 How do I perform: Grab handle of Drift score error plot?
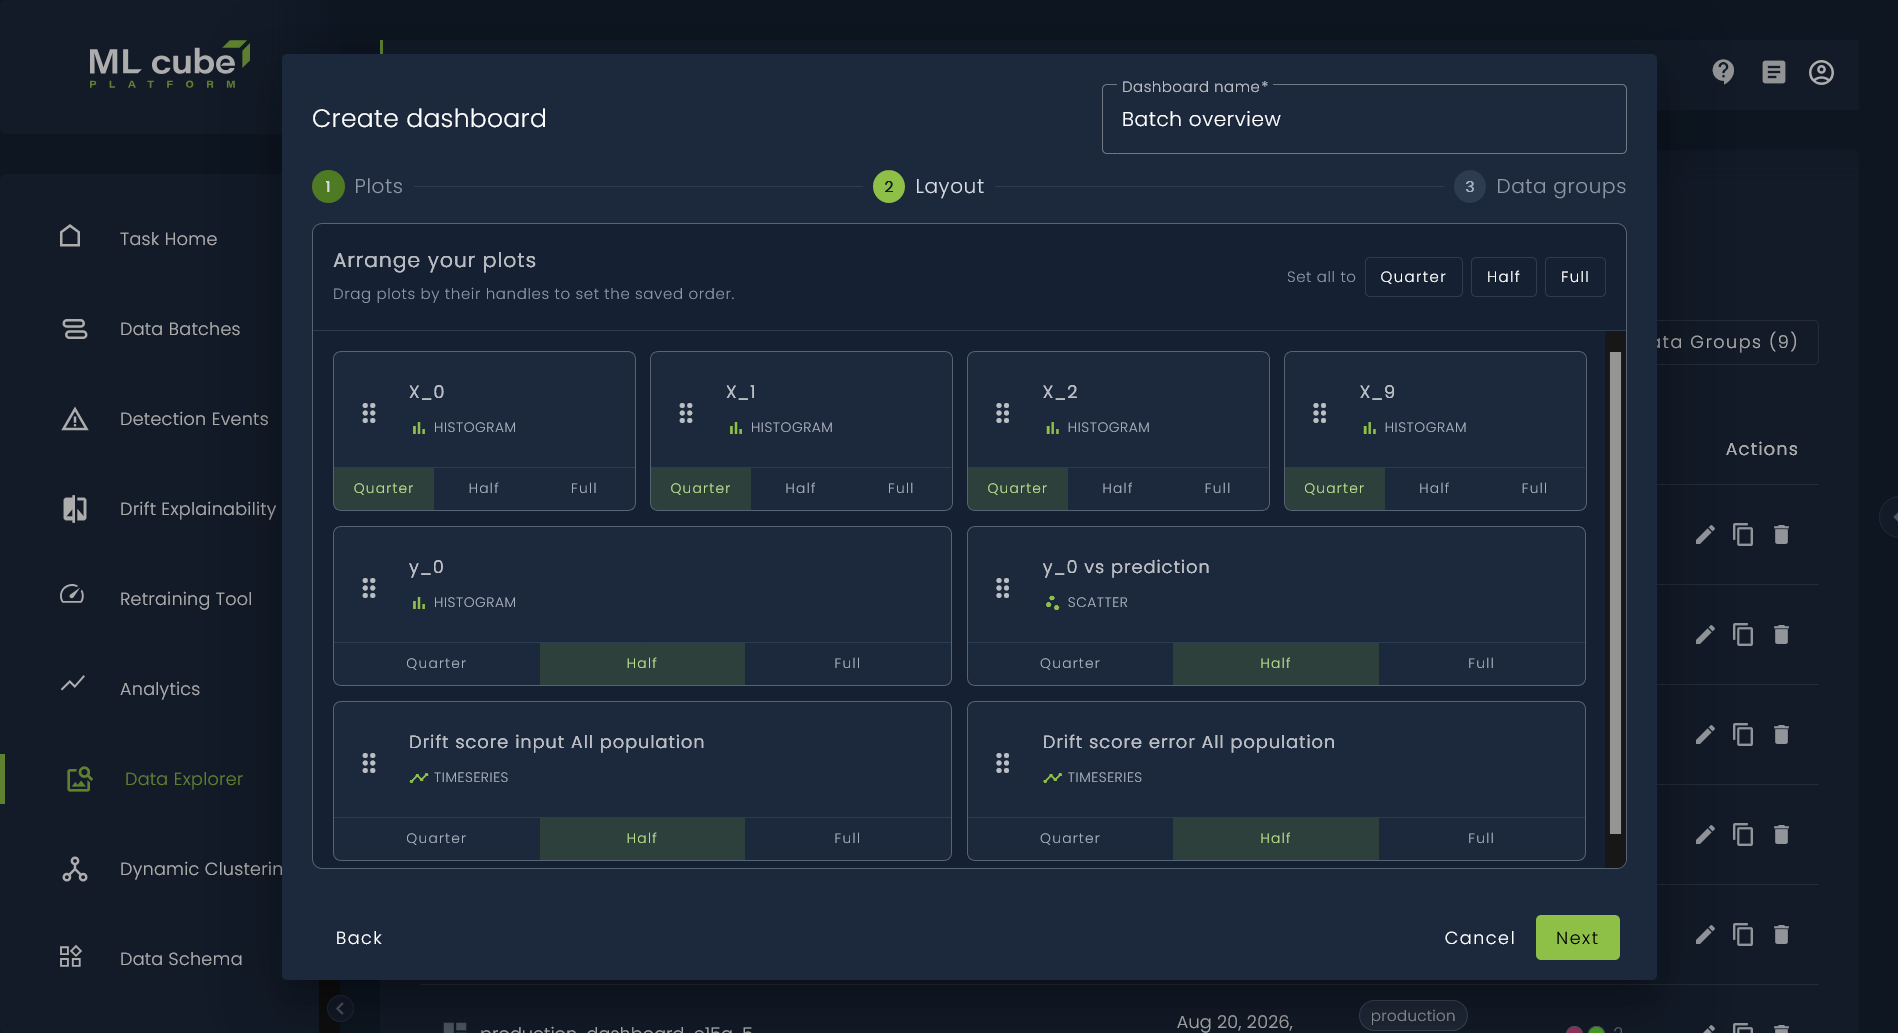click(x=1003, y=763)
